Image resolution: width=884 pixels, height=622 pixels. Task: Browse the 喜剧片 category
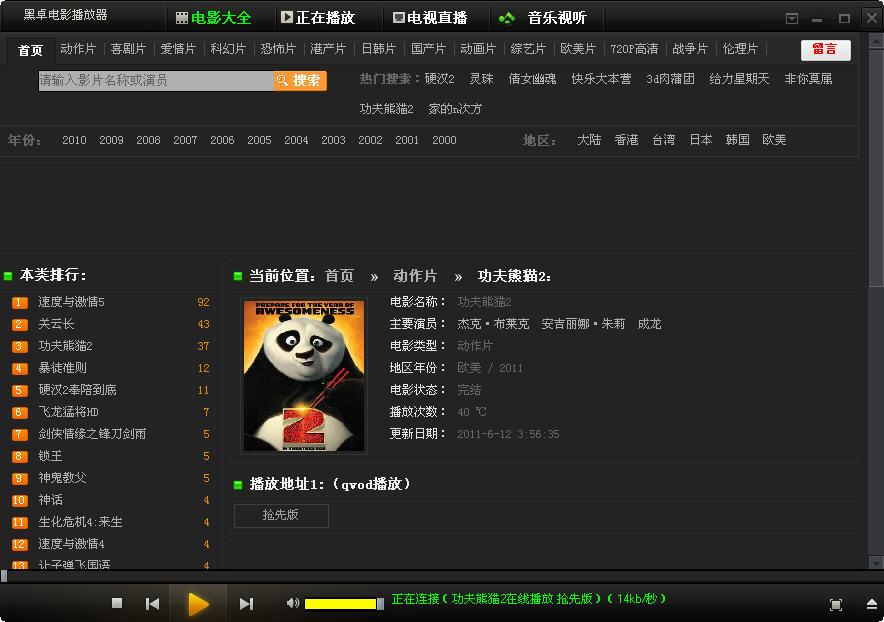click(129, 49)
